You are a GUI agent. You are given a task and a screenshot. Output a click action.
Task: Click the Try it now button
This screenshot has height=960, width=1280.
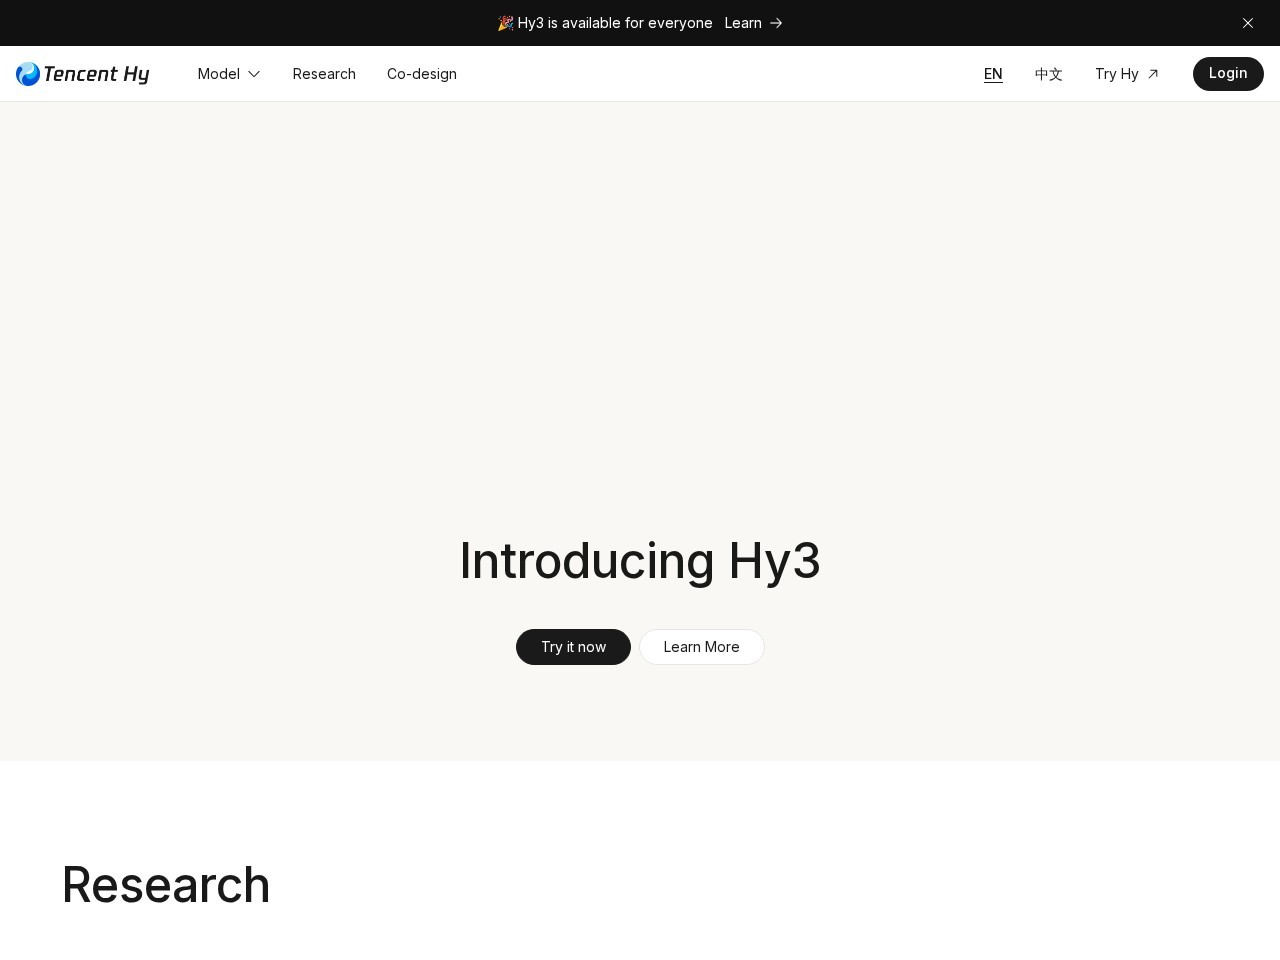[573, 647]
